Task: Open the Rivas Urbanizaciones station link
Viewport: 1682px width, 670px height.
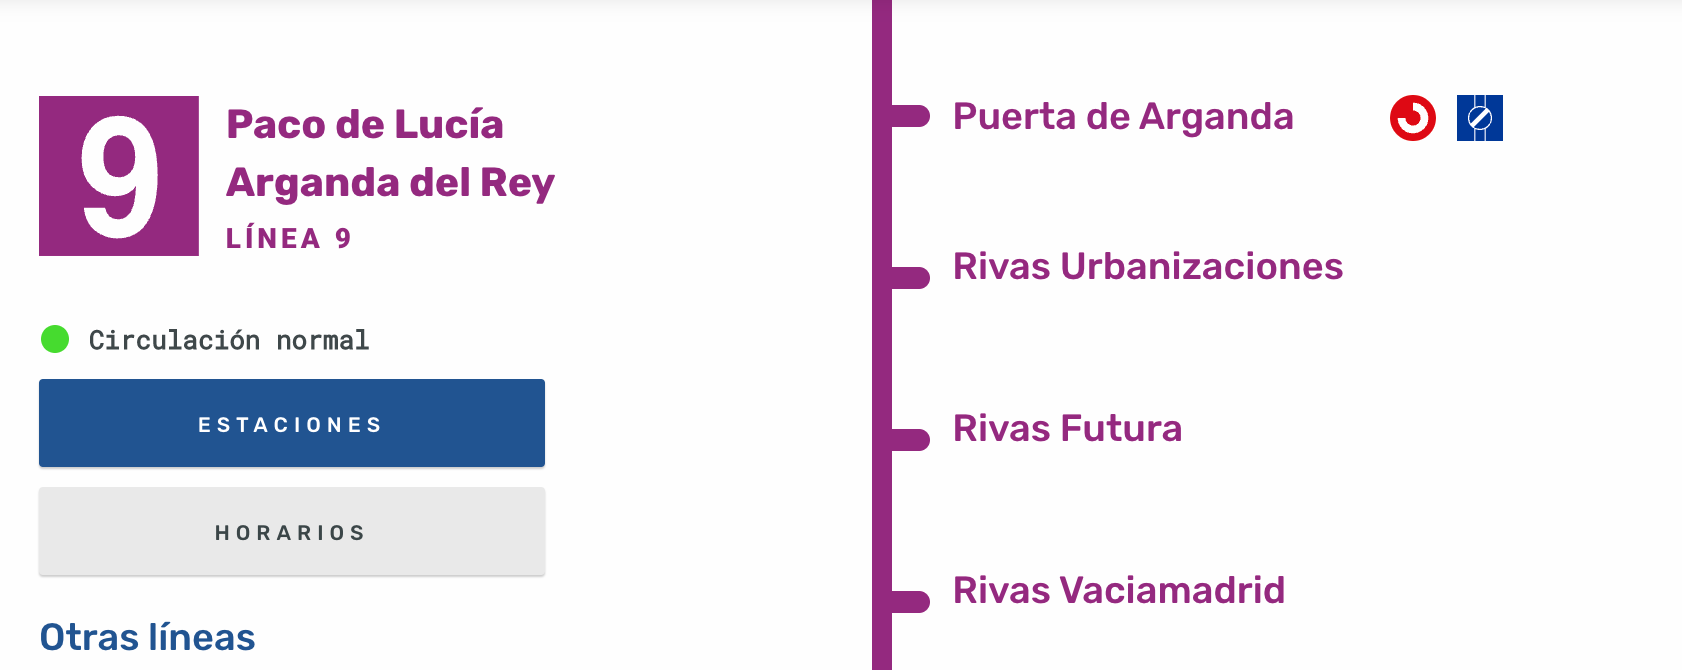Action: pos(1148,267)
